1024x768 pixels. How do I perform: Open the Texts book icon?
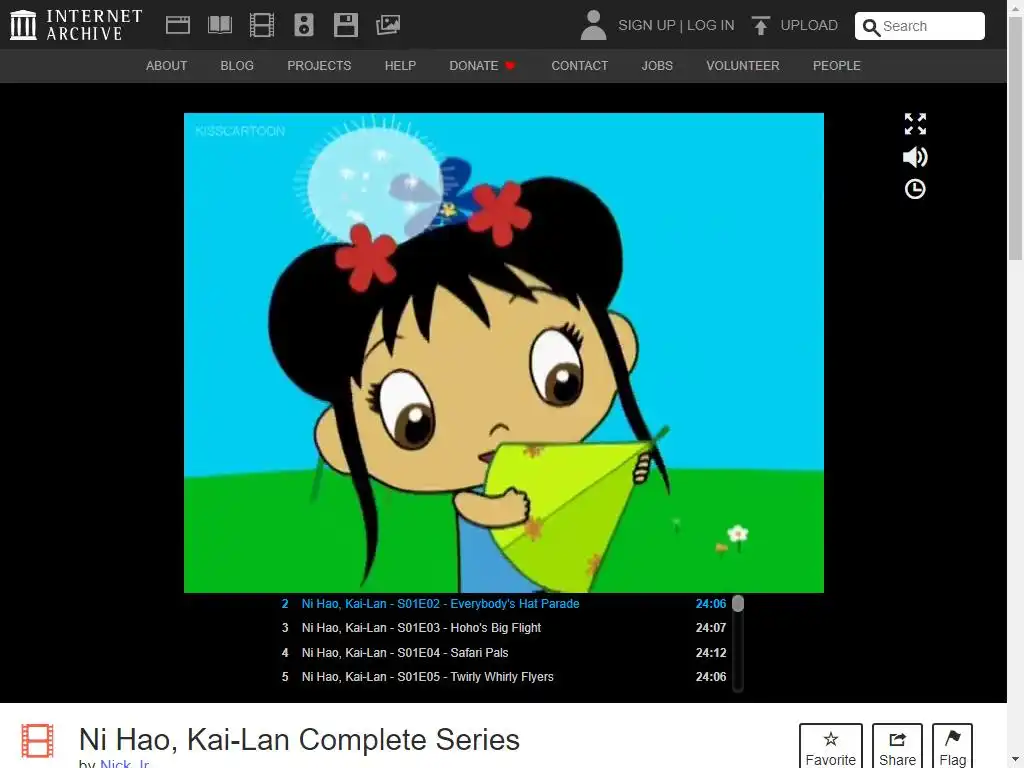(219, 25)
